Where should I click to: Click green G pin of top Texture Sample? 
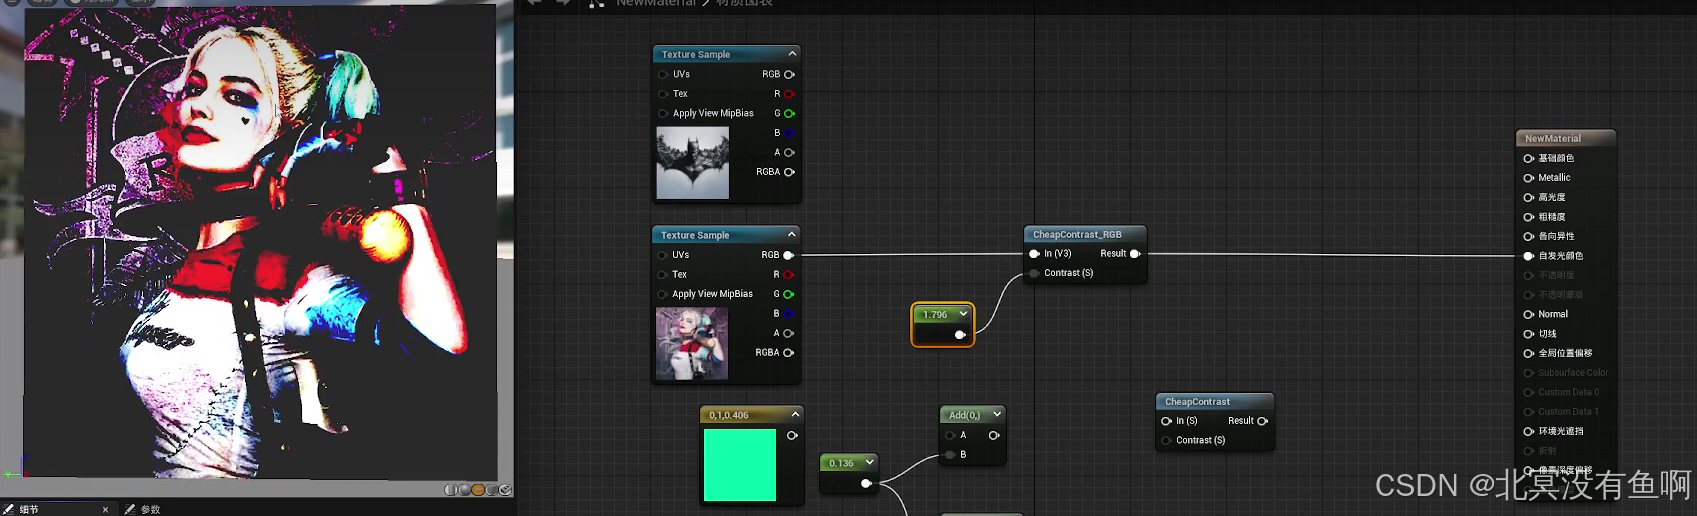[x=789, y=113]
